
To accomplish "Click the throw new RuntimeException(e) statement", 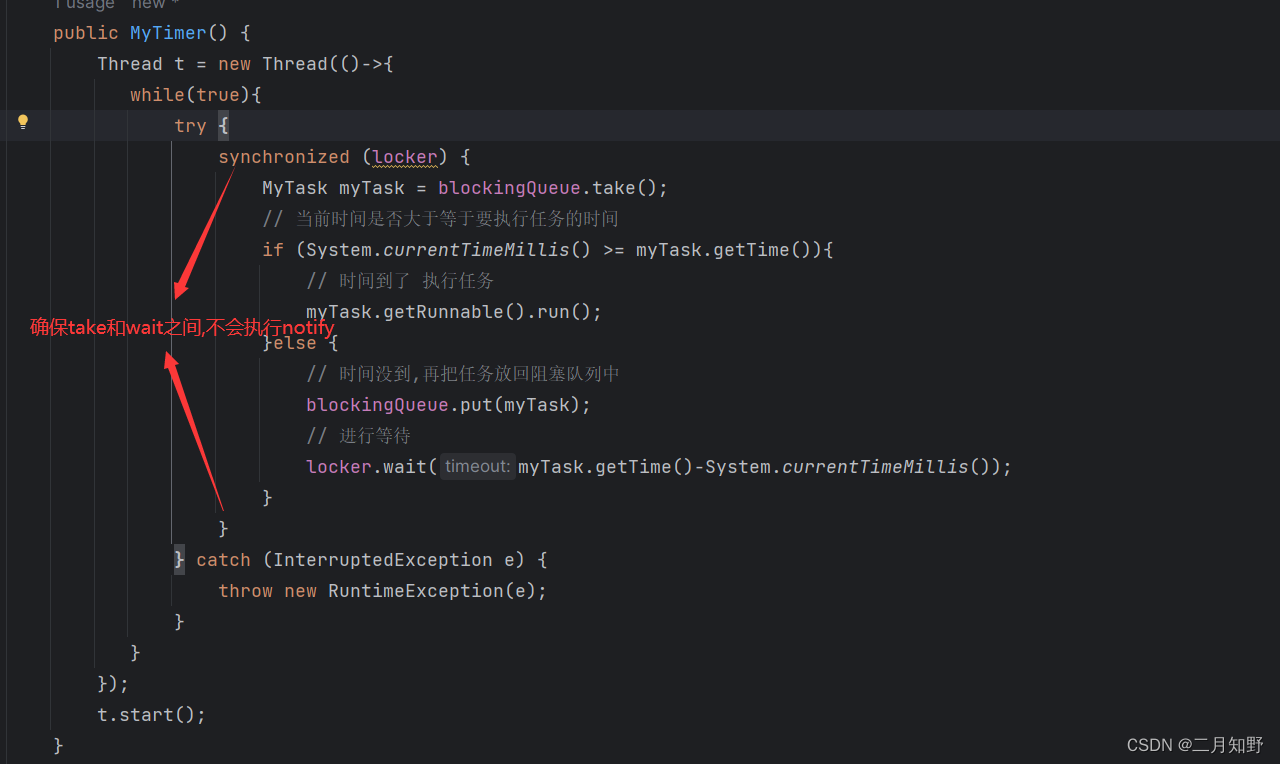I will 381,590.
